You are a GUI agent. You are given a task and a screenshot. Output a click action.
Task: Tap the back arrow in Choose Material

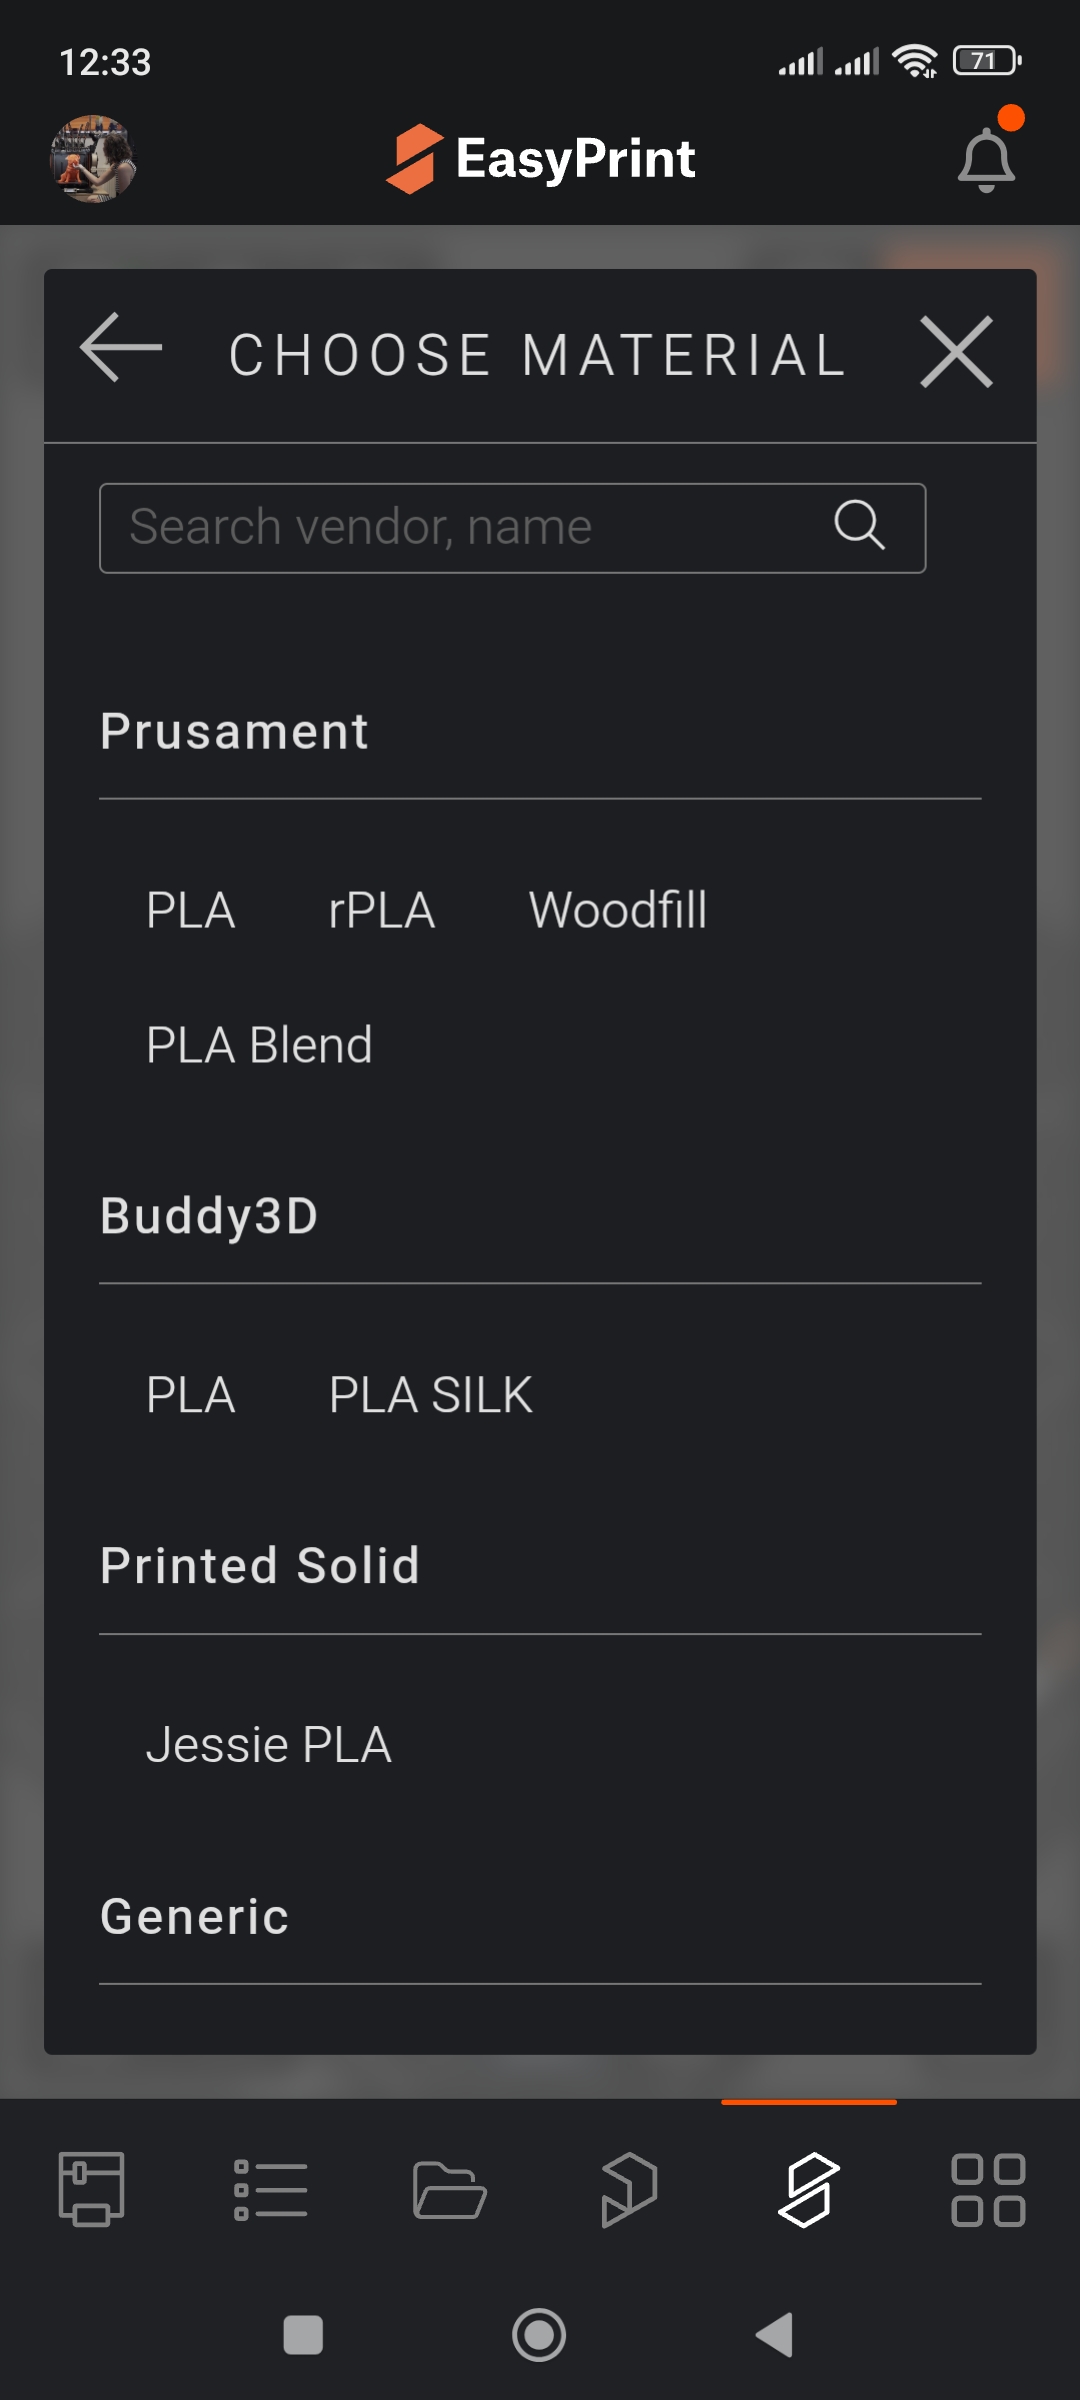coord(121,348)
